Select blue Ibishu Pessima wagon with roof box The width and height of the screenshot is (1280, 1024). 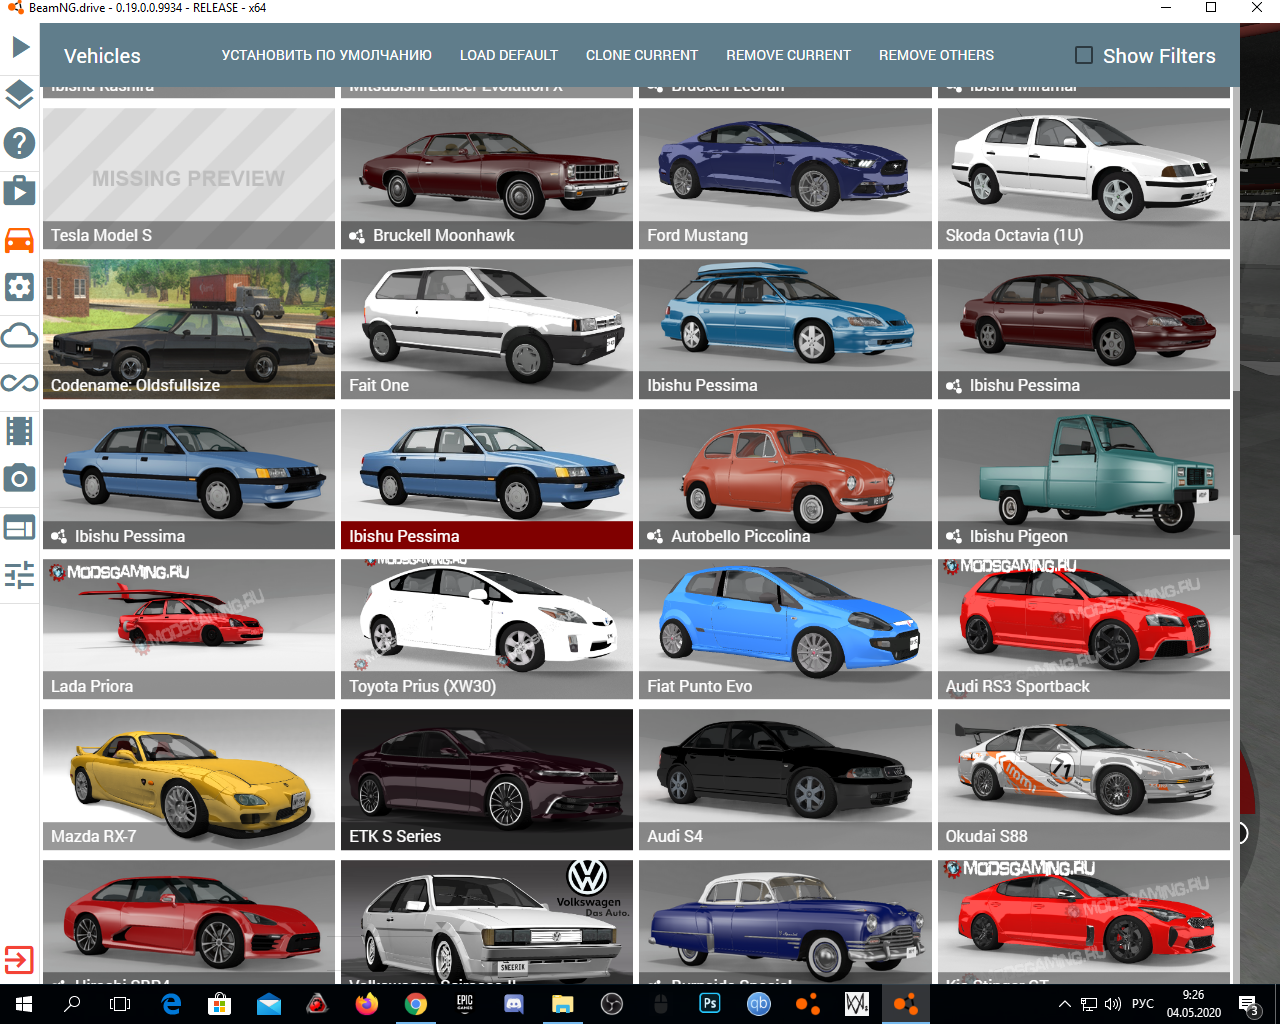pyautogui.click(x=785, y=329)
